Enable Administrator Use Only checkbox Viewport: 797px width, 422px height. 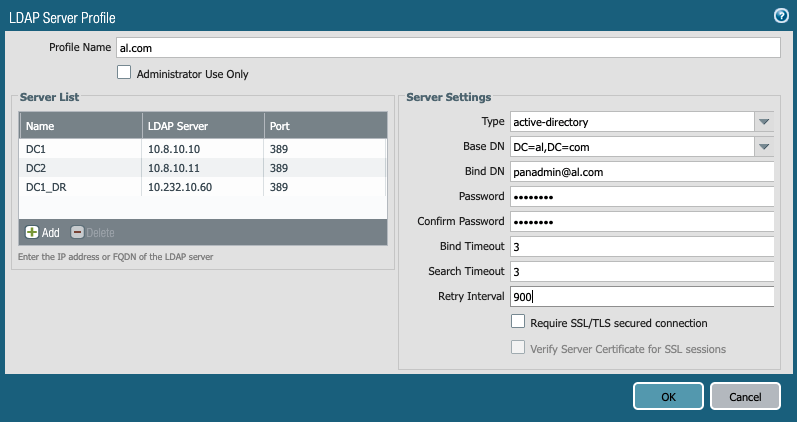click(125, 73)
